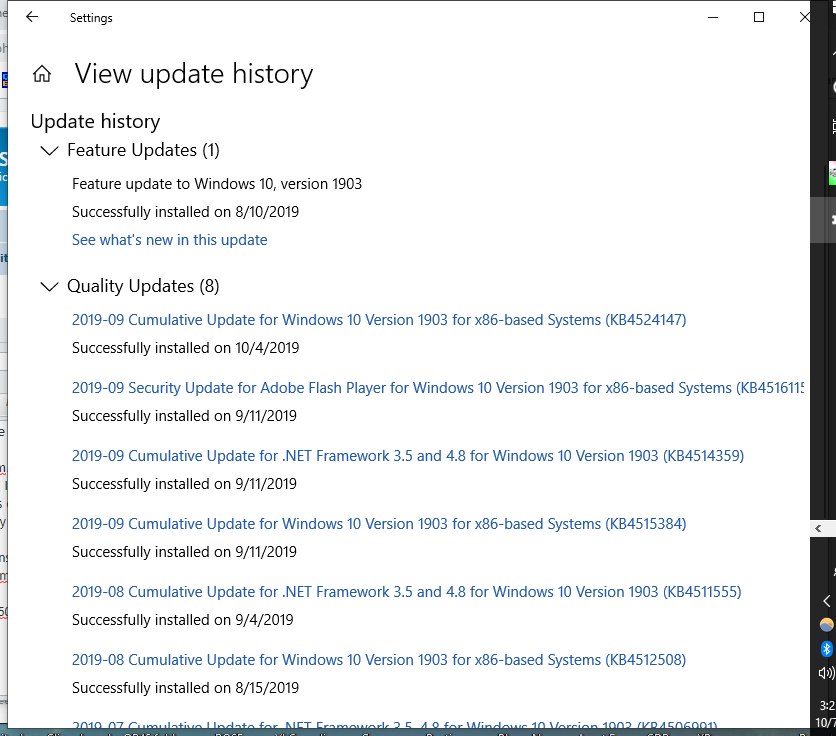The width and height of the screenshot is (836, 736).
Task: Minimize the Settings window
Action: coord(713,18)
